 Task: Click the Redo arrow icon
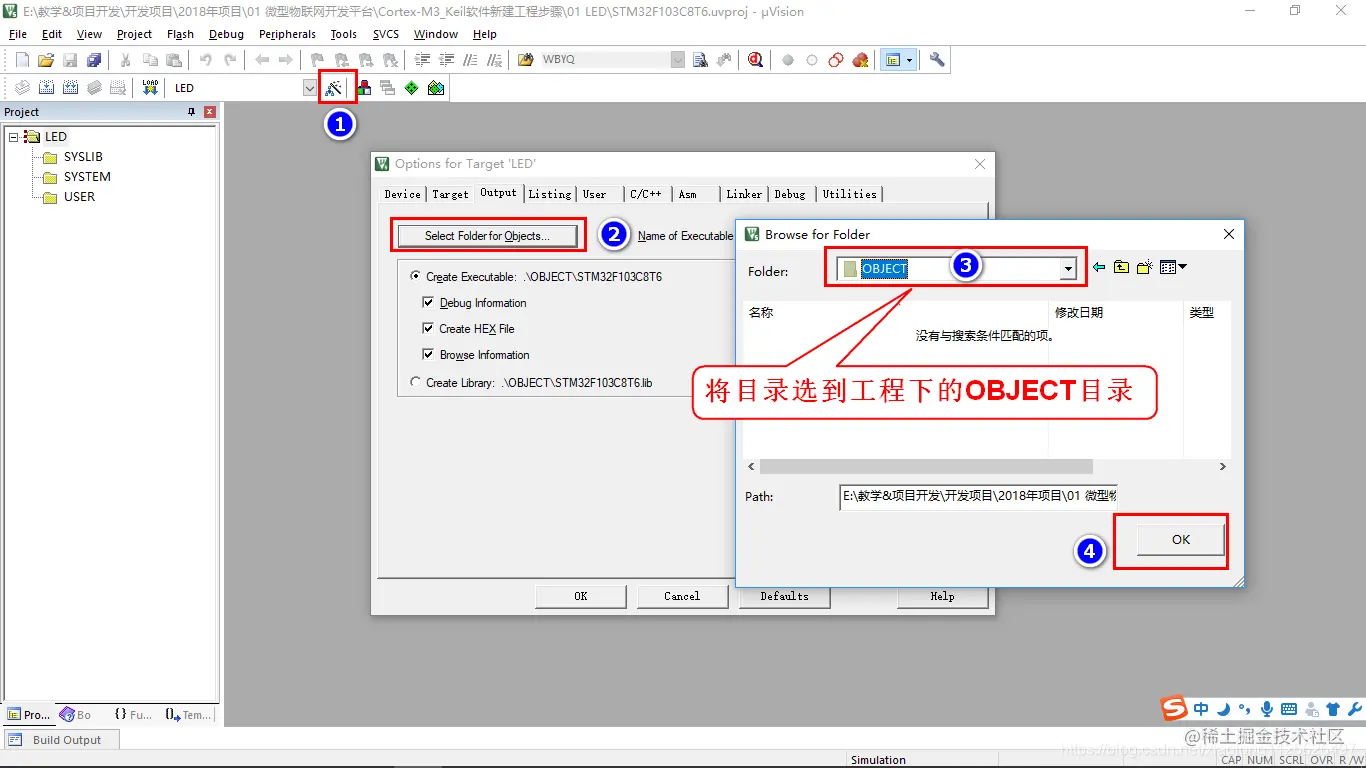pyautogui.click(x=230, y=60)
